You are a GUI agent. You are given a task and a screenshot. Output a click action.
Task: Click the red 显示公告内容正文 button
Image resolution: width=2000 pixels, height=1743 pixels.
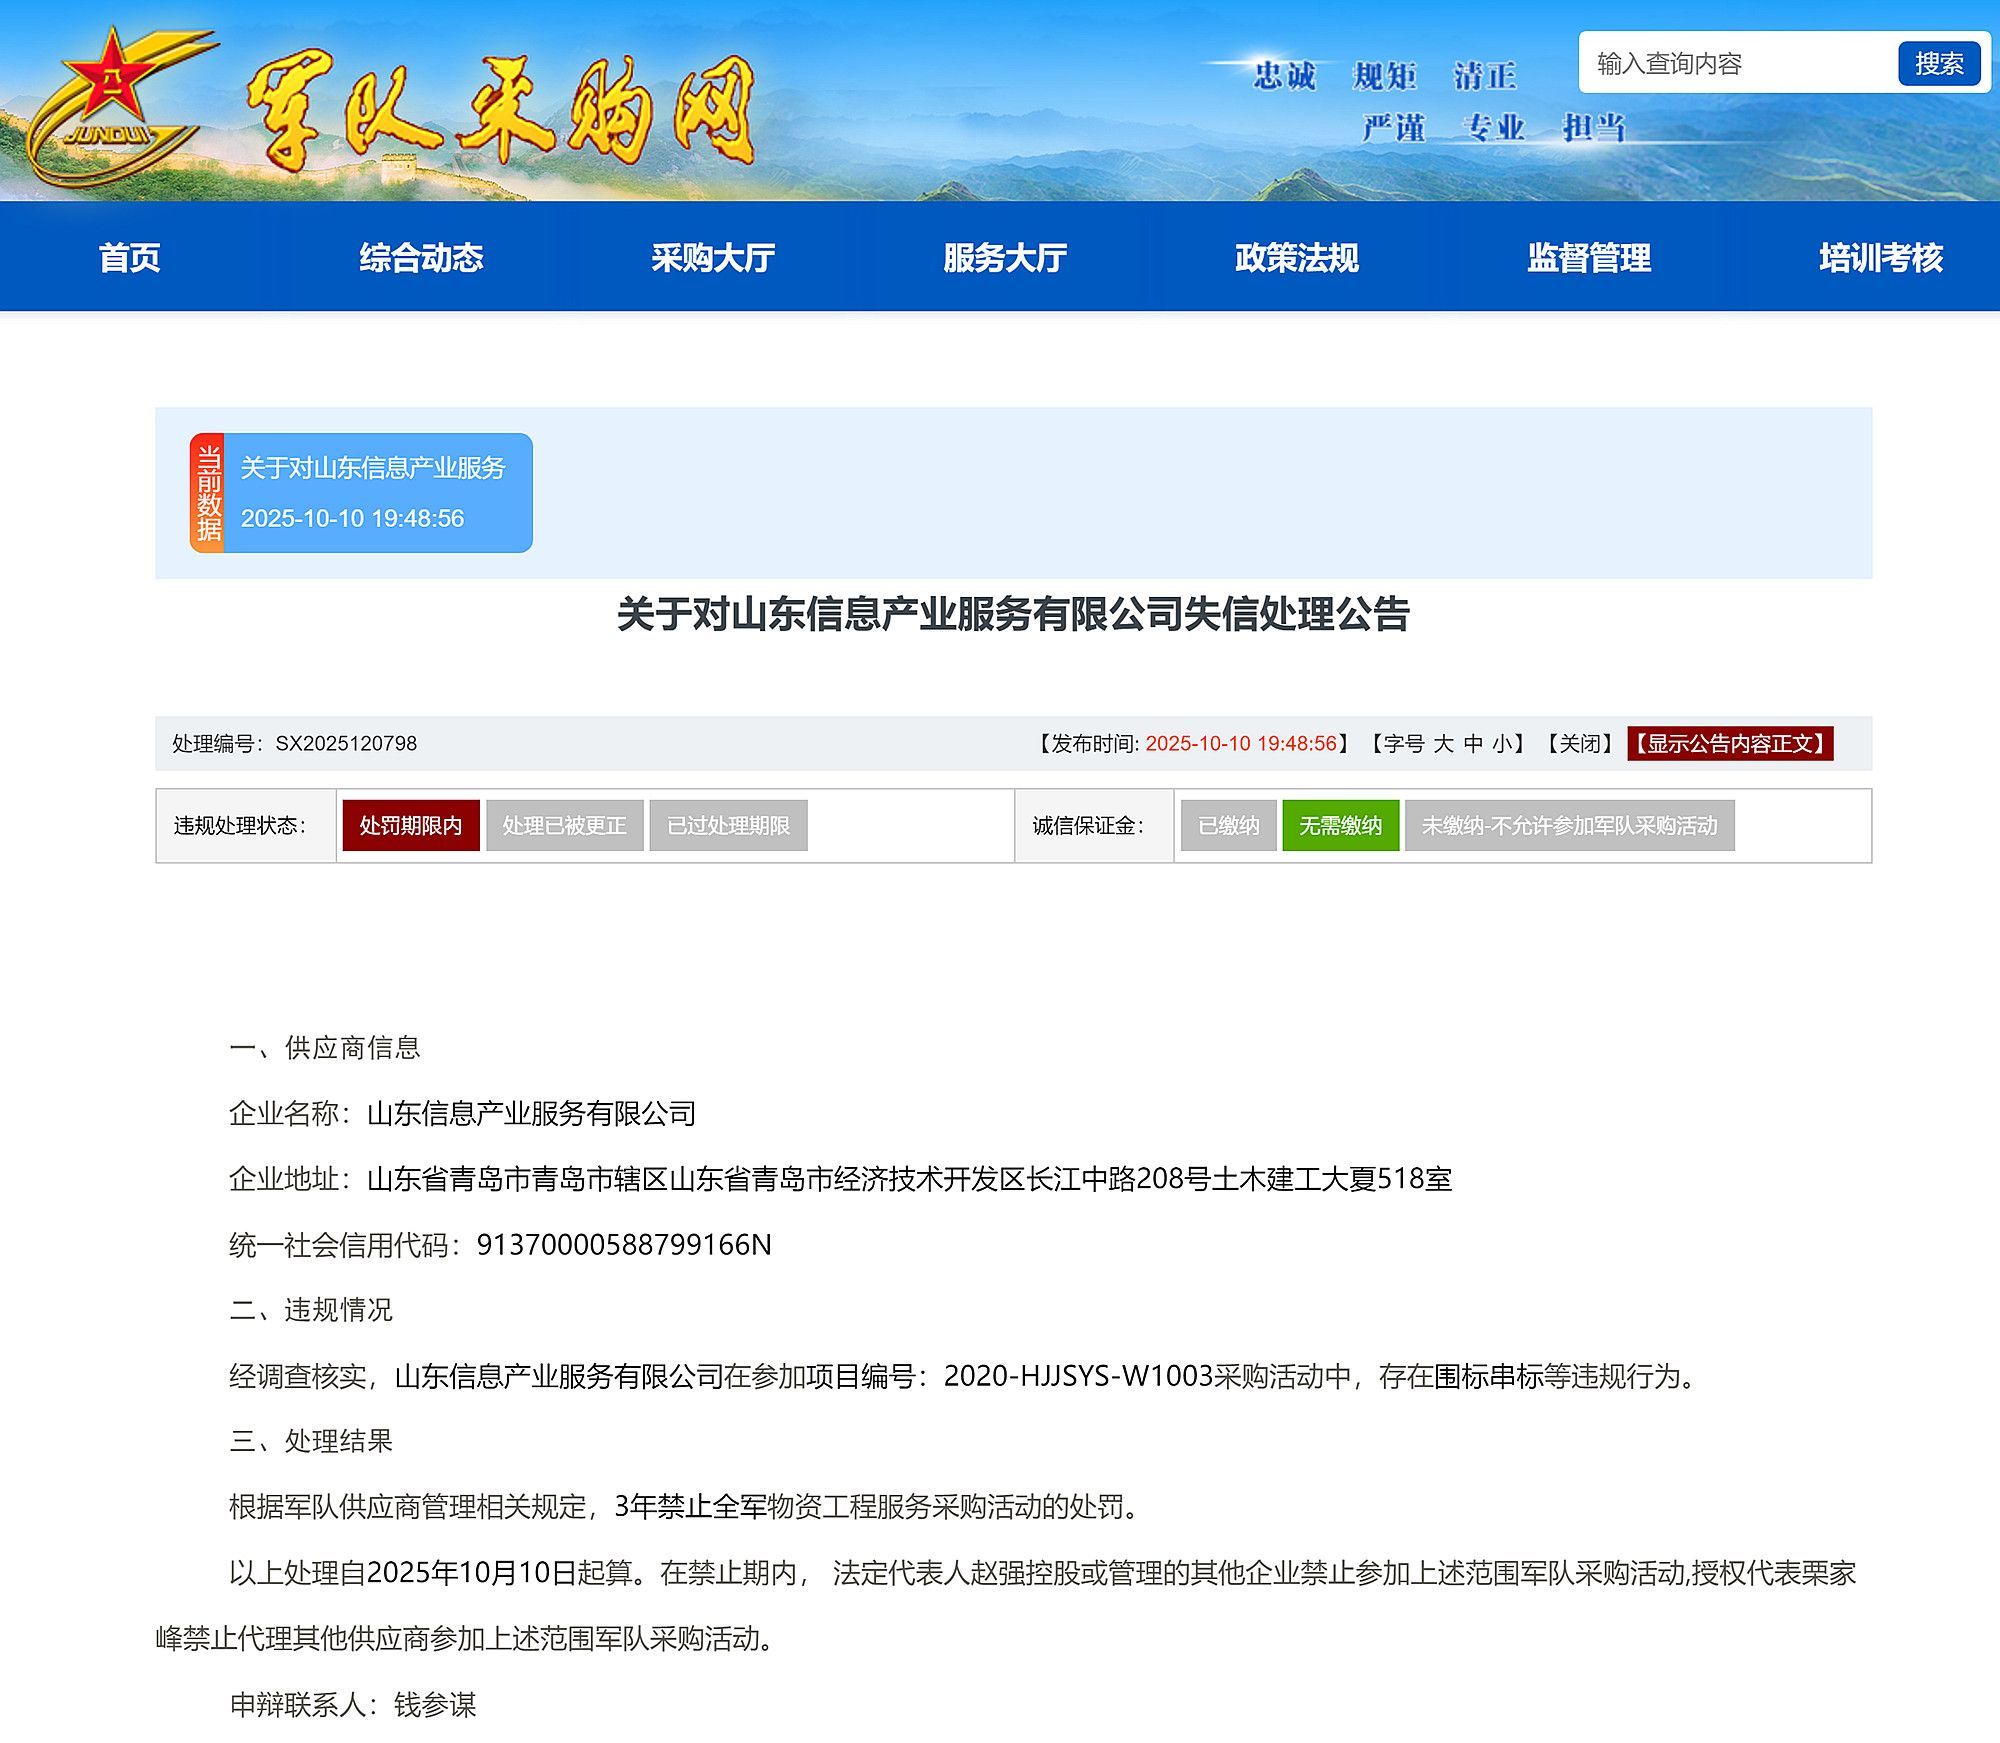(1729, 744)
